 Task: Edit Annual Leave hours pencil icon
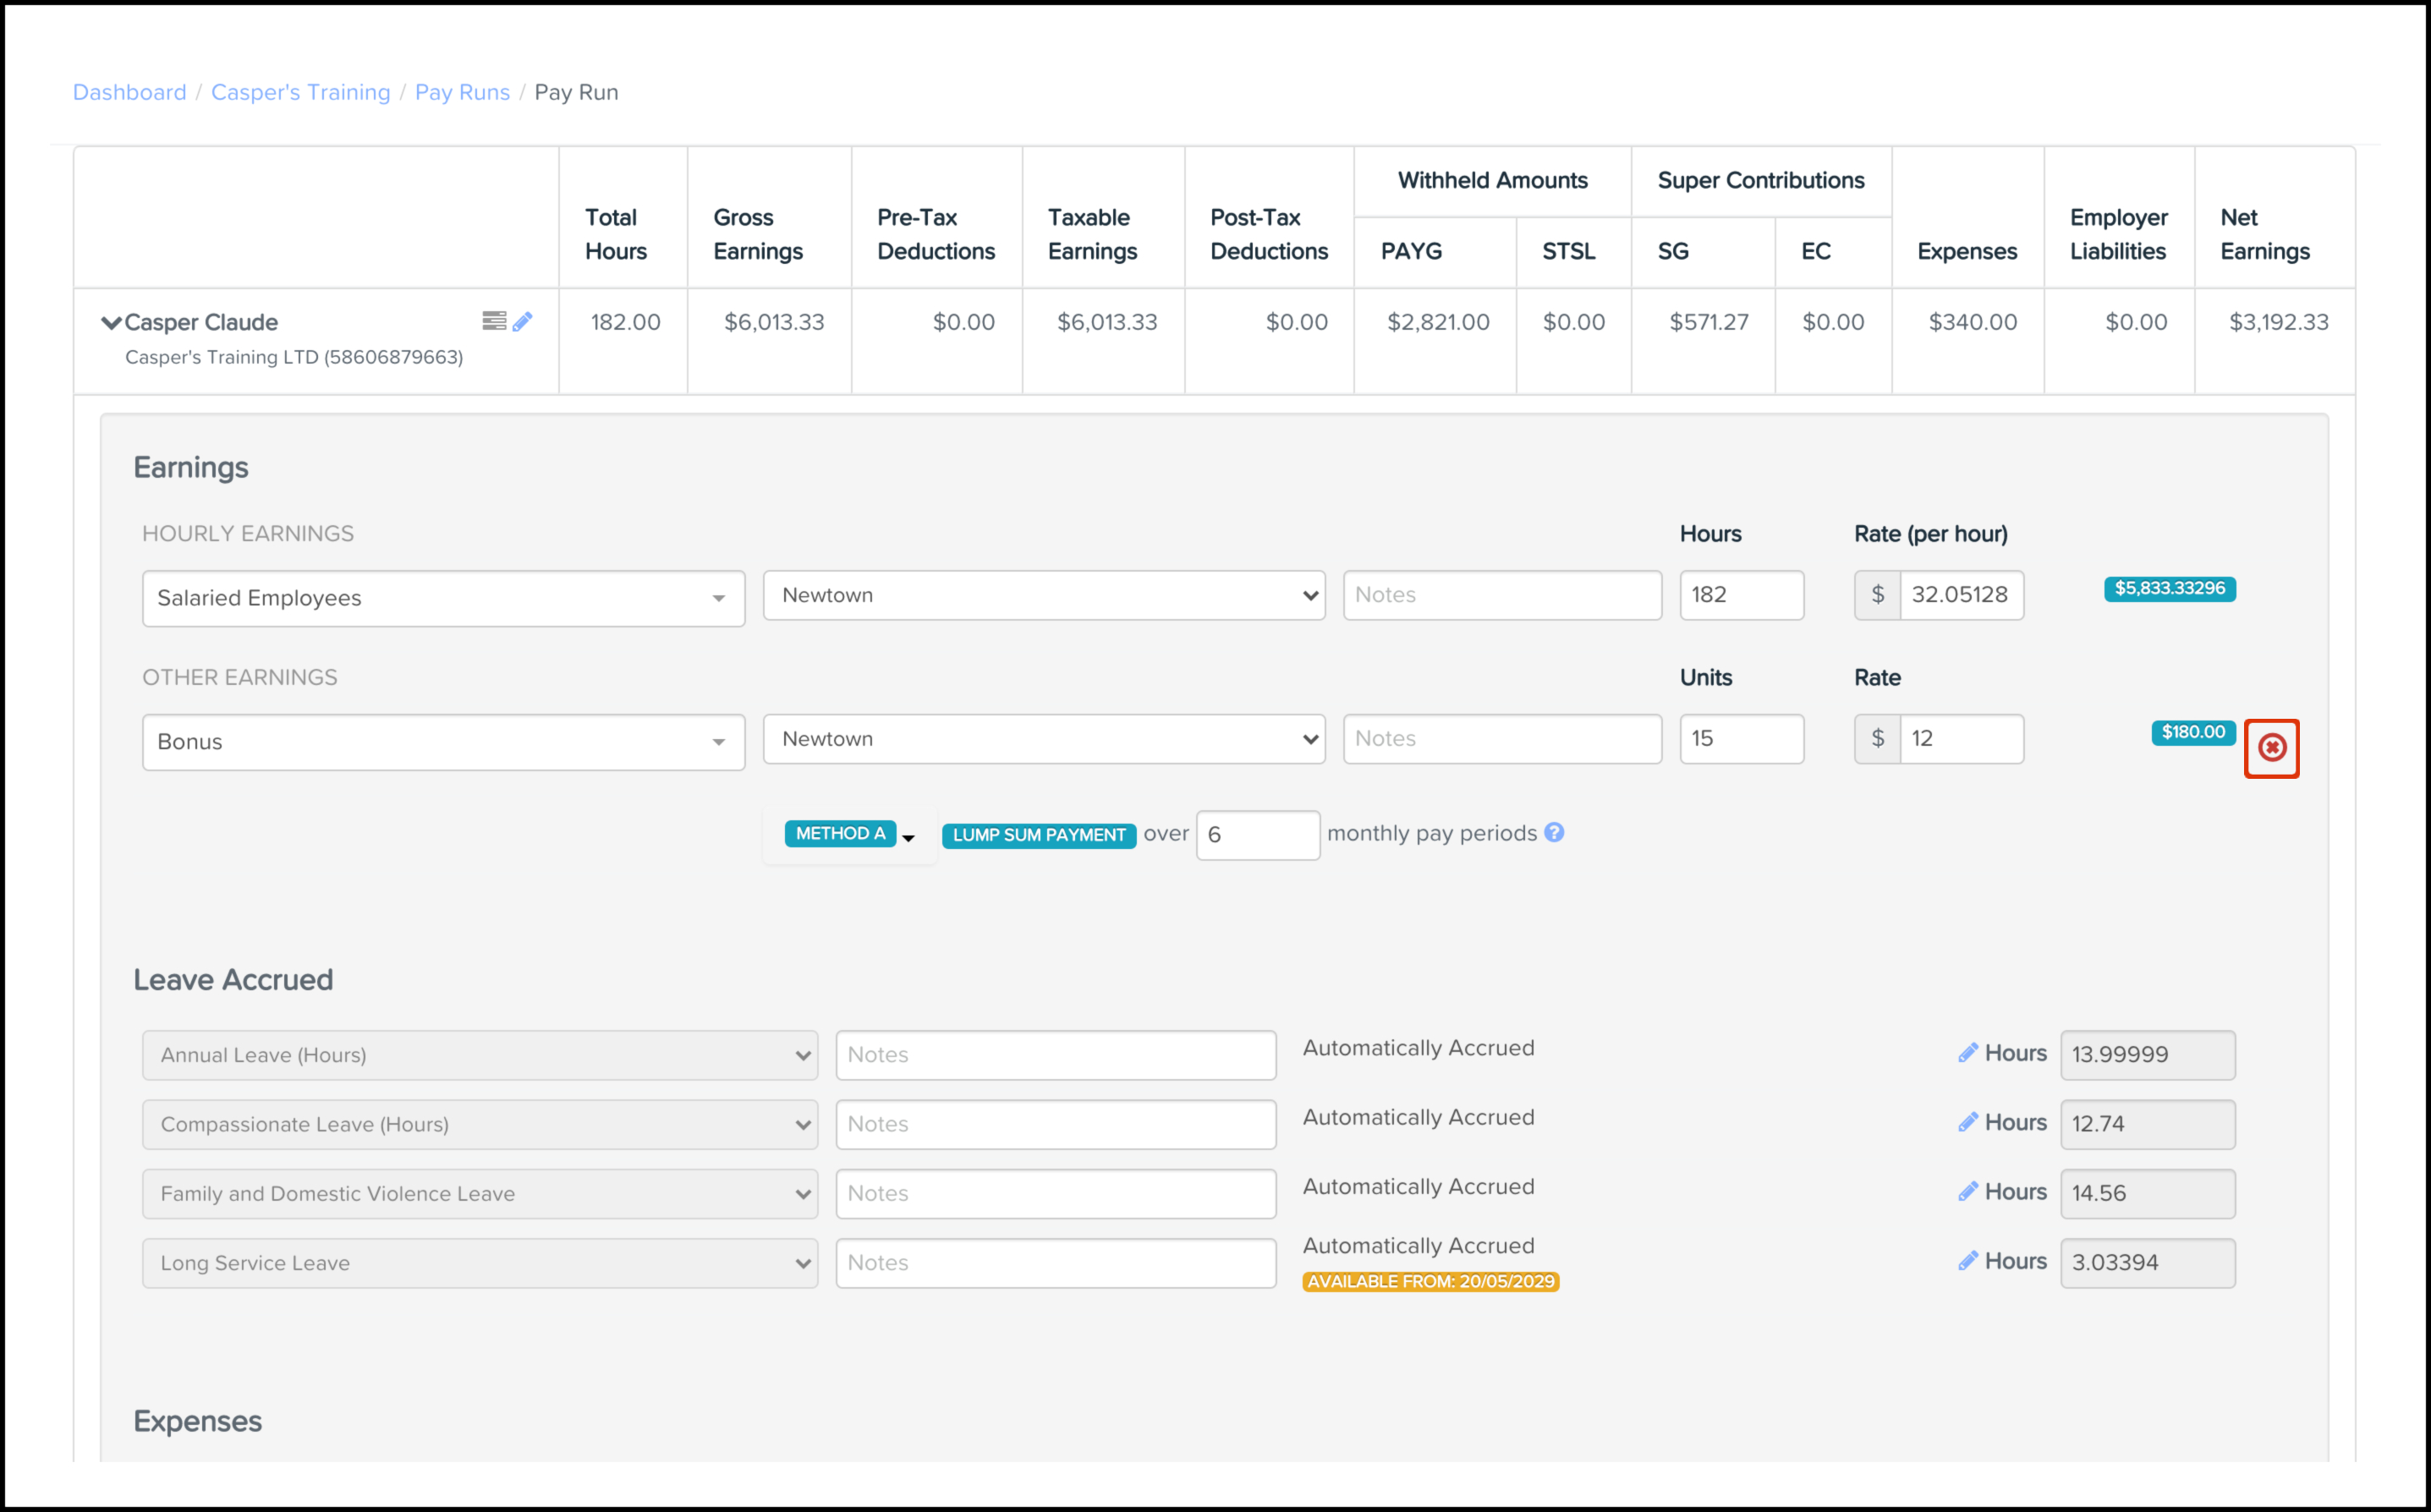coord(1967,1052)
